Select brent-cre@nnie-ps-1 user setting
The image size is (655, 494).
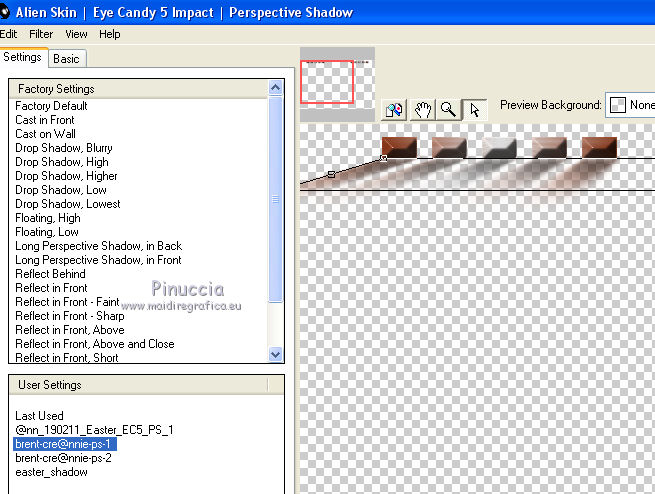[x=63, y=444]
